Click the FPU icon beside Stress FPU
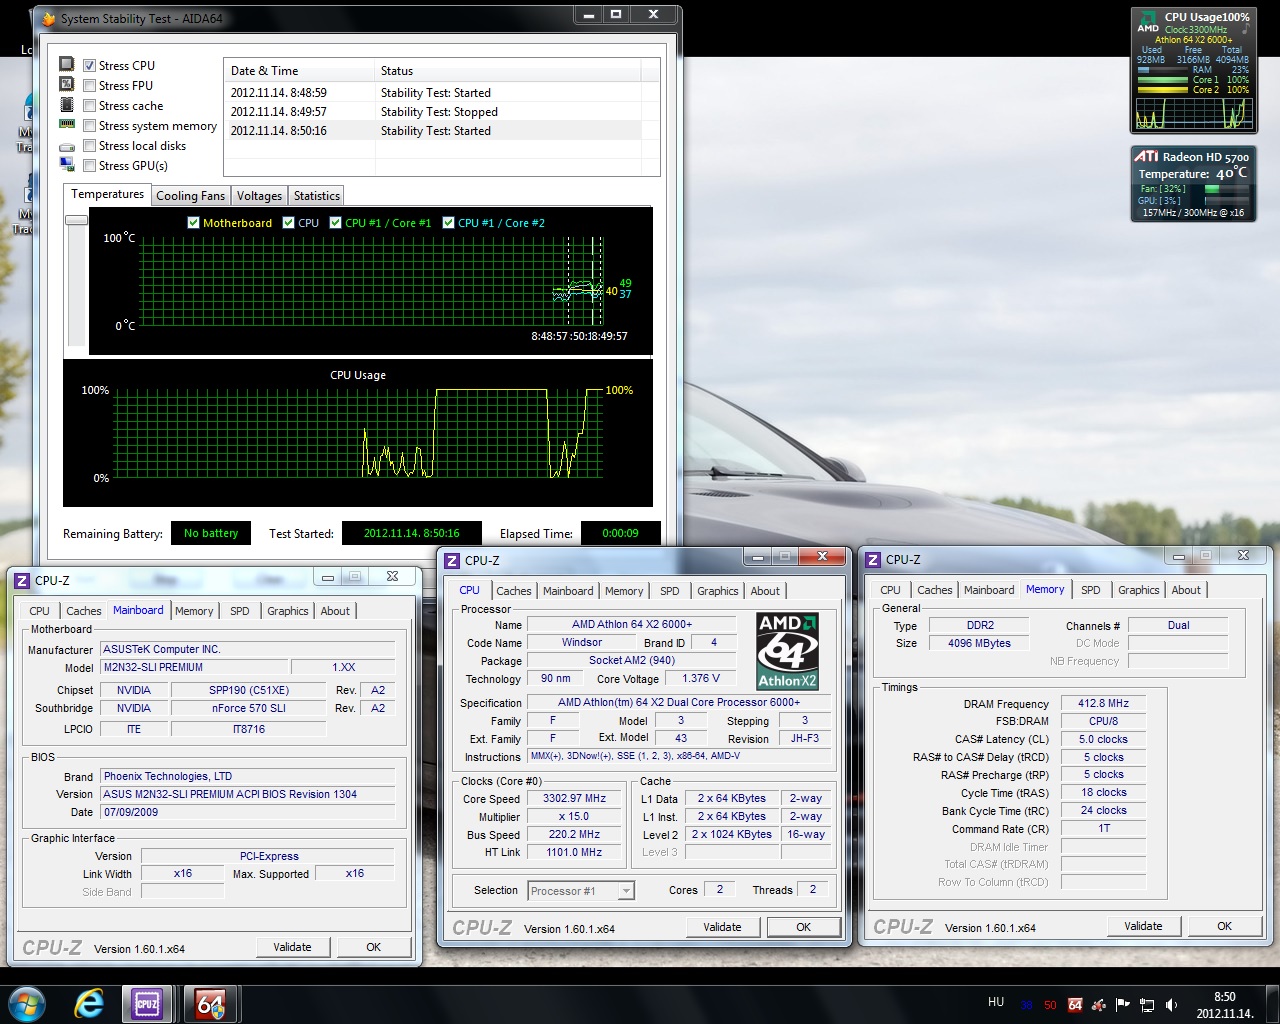 coord(67,85)
